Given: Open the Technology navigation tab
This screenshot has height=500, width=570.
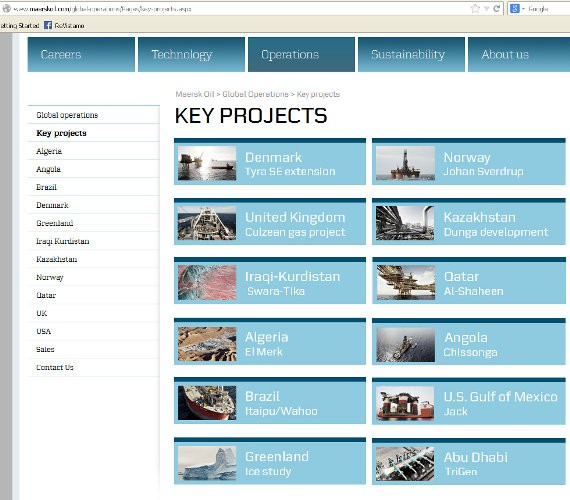Looking at the screenshot, I should click(x=191, y=55).
